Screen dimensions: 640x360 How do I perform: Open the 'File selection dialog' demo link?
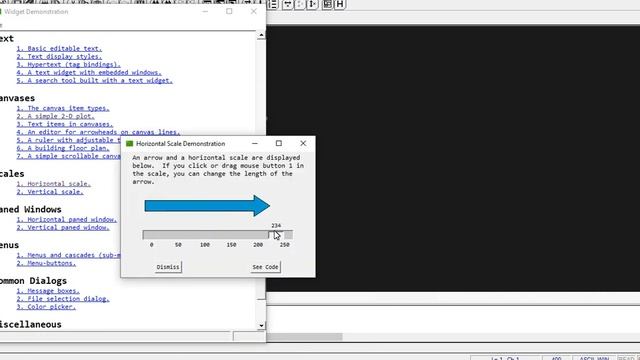63,299
